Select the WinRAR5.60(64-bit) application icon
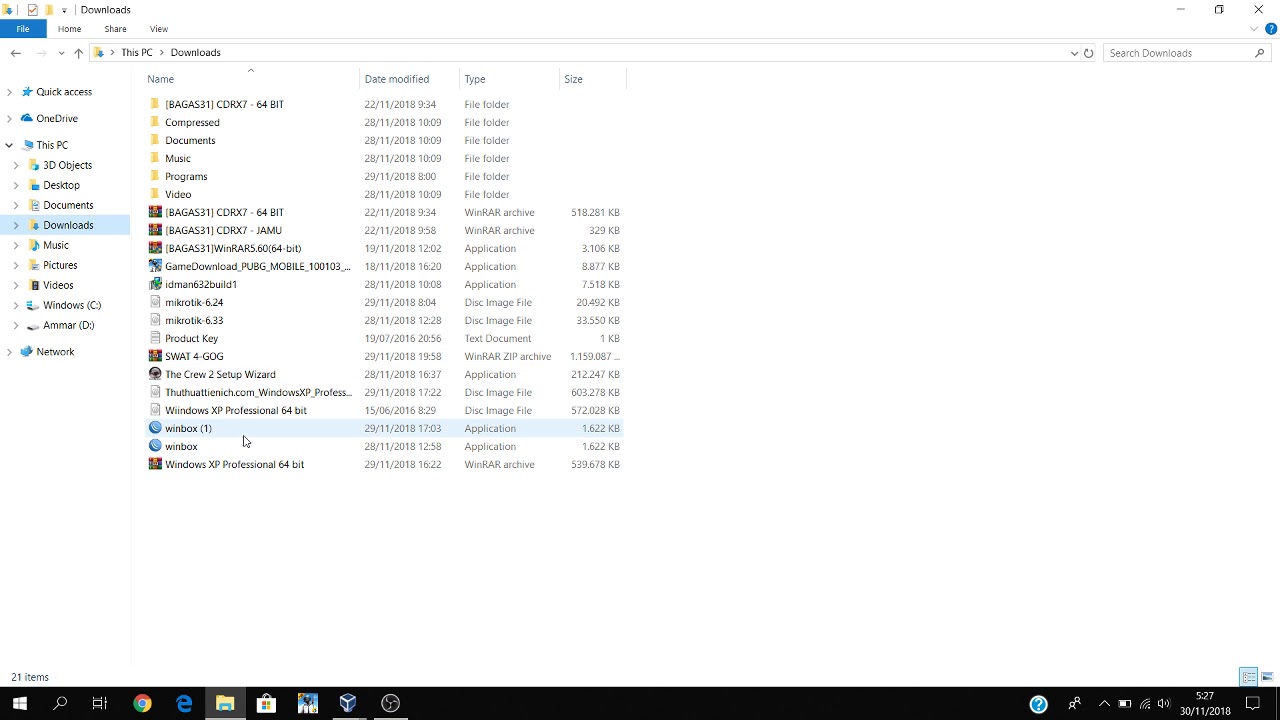 click(155, 248)
